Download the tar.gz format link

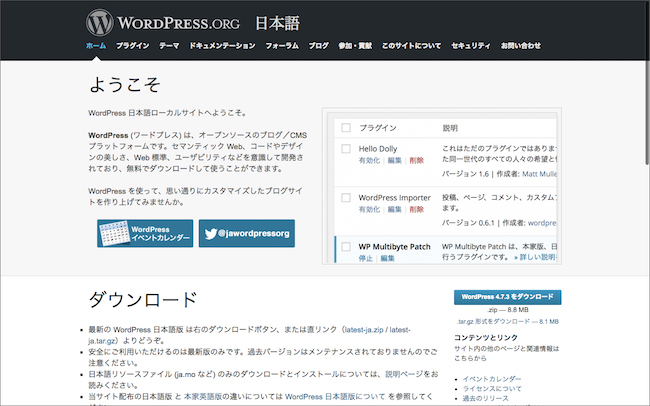coord(508,321)
